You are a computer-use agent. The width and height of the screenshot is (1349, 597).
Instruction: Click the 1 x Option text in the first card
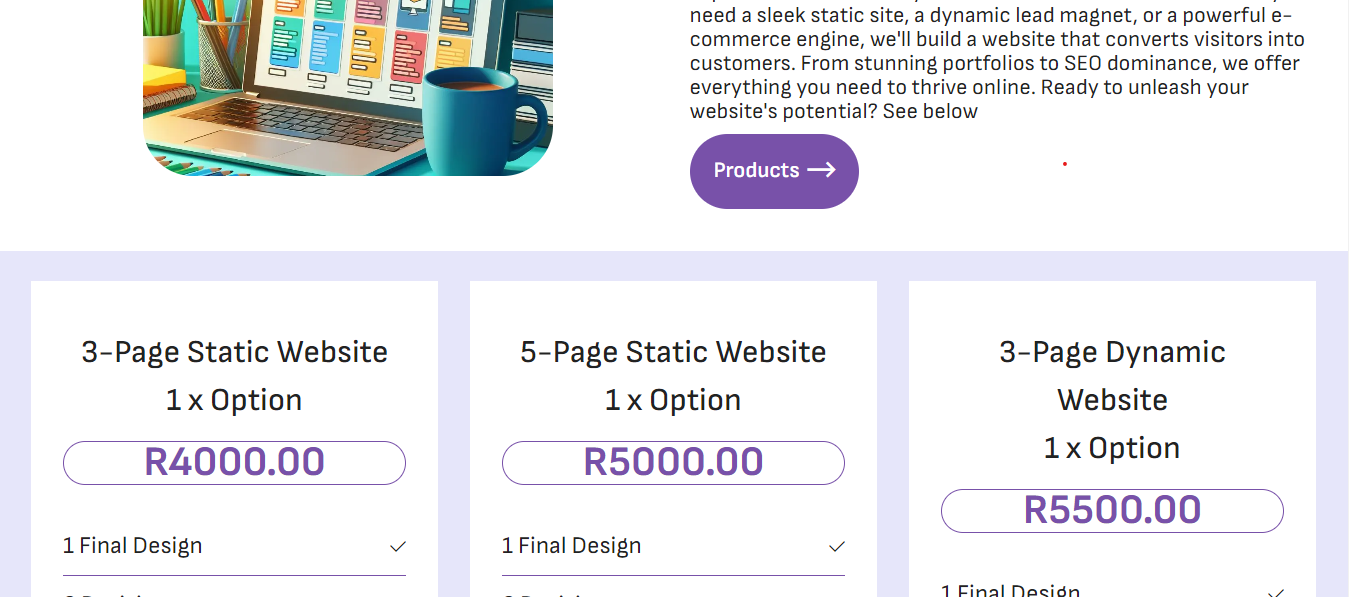(x=234, y=399)
